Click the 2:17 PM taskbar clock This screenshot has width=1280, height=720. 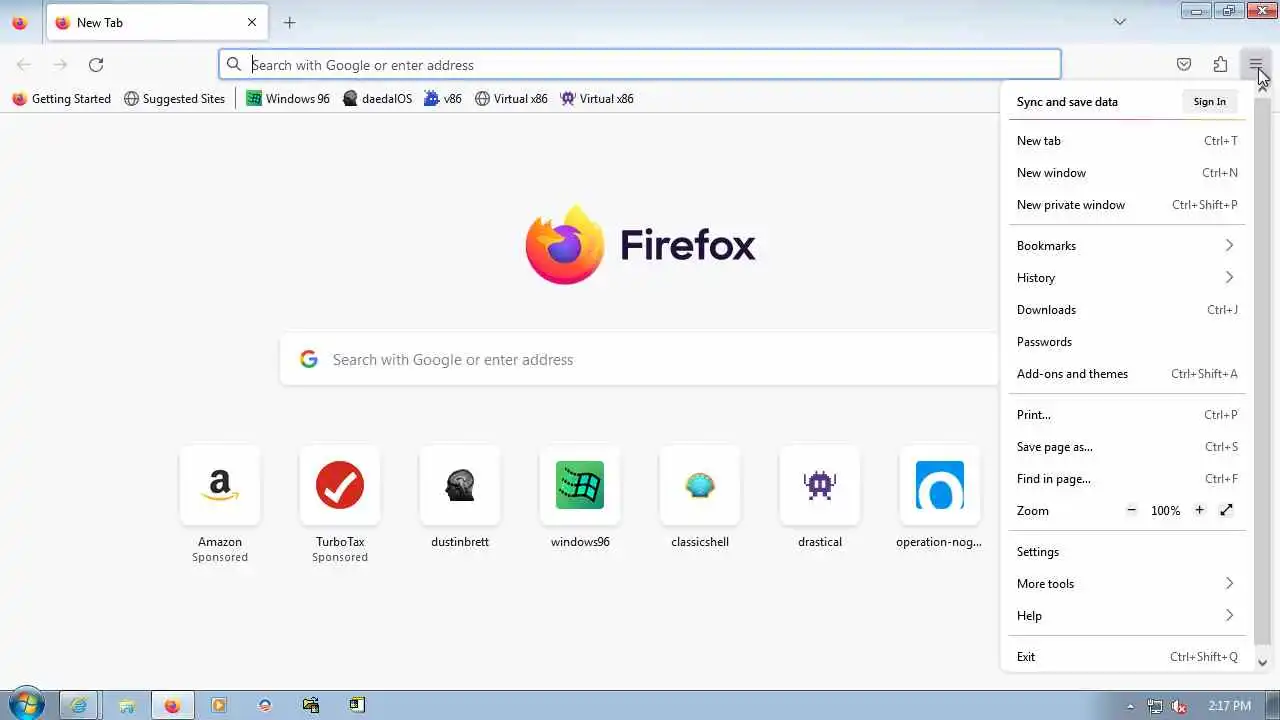click(1229, 706)
